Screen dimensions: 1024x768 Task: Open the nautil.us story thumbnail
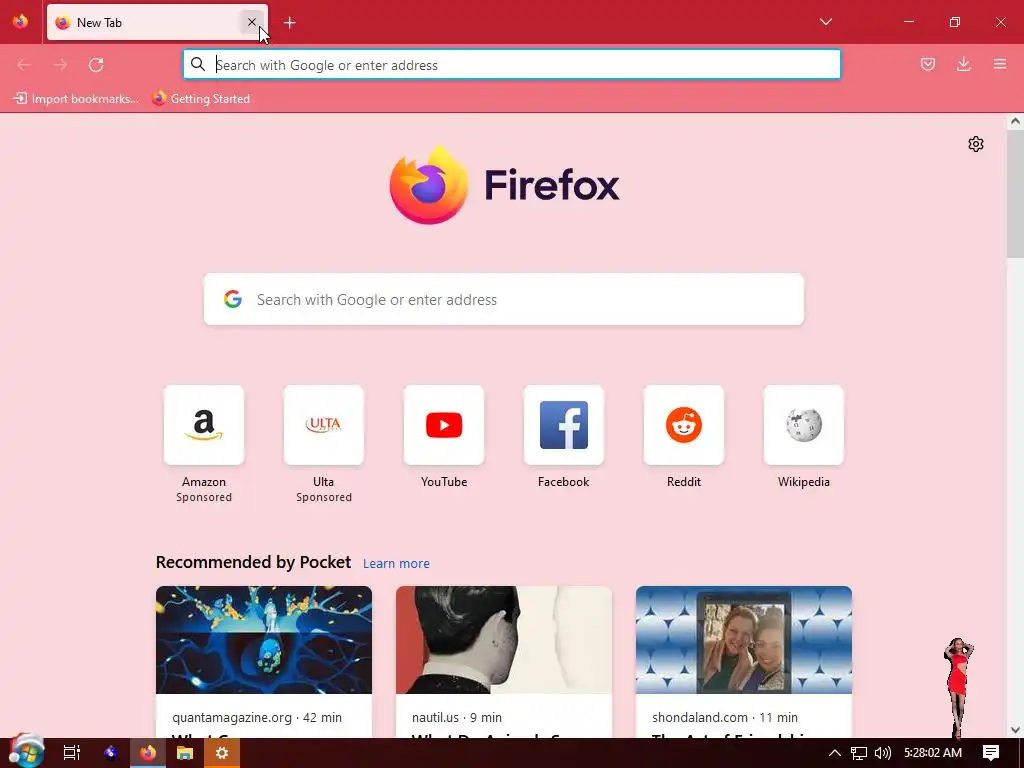coord(504,640)
